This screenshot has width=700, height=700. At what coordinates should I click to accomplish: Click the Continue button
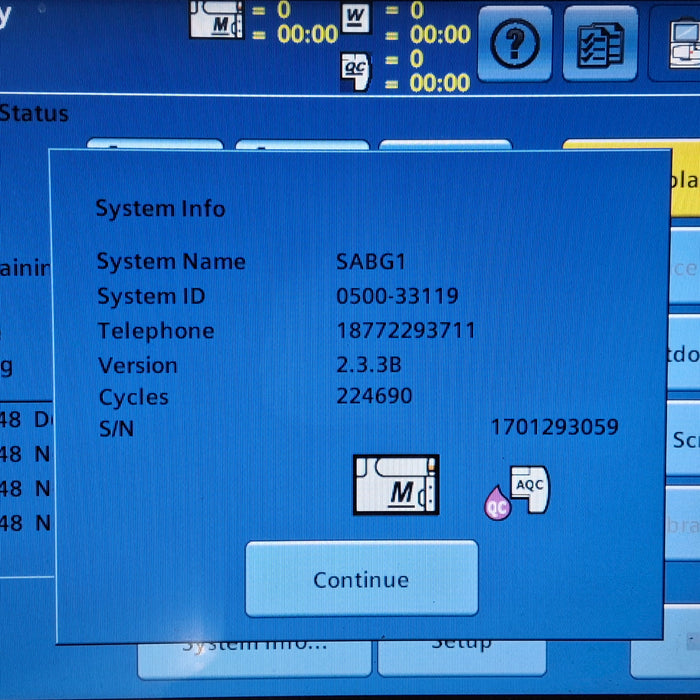[362, 579]
